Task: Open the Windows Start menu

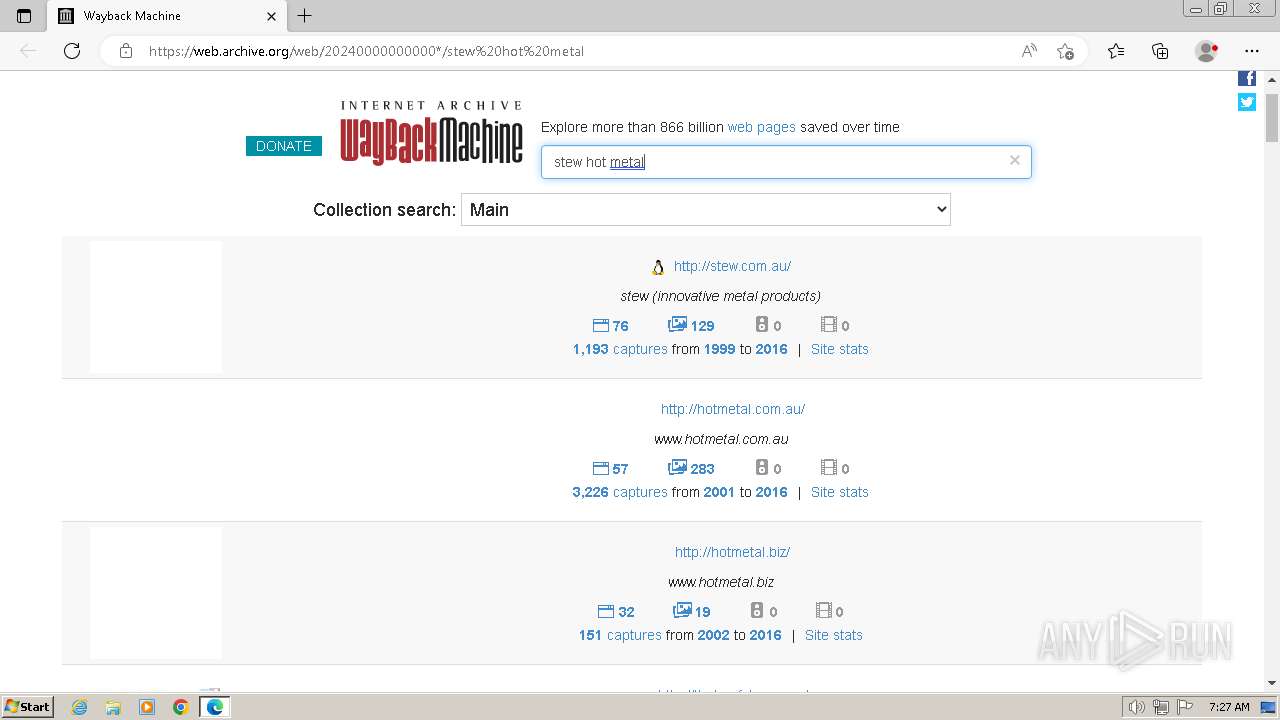Action: [x=27, y=707]
